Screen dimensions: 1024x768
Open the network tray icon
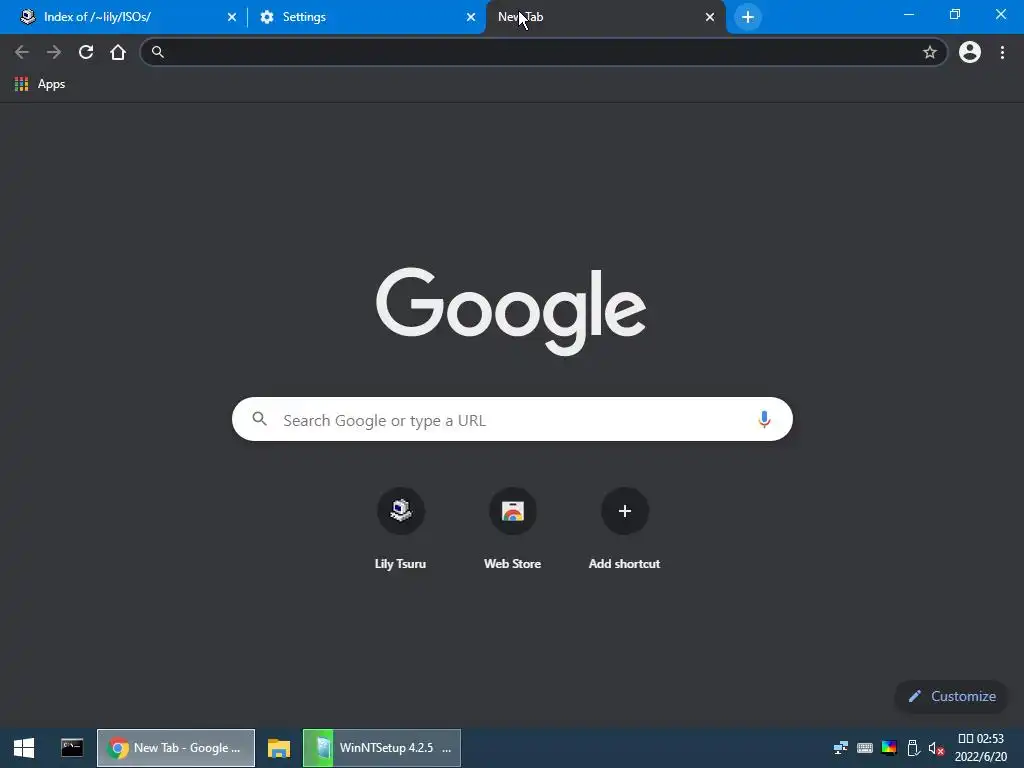pyautogui.click(x=841, y=748)
